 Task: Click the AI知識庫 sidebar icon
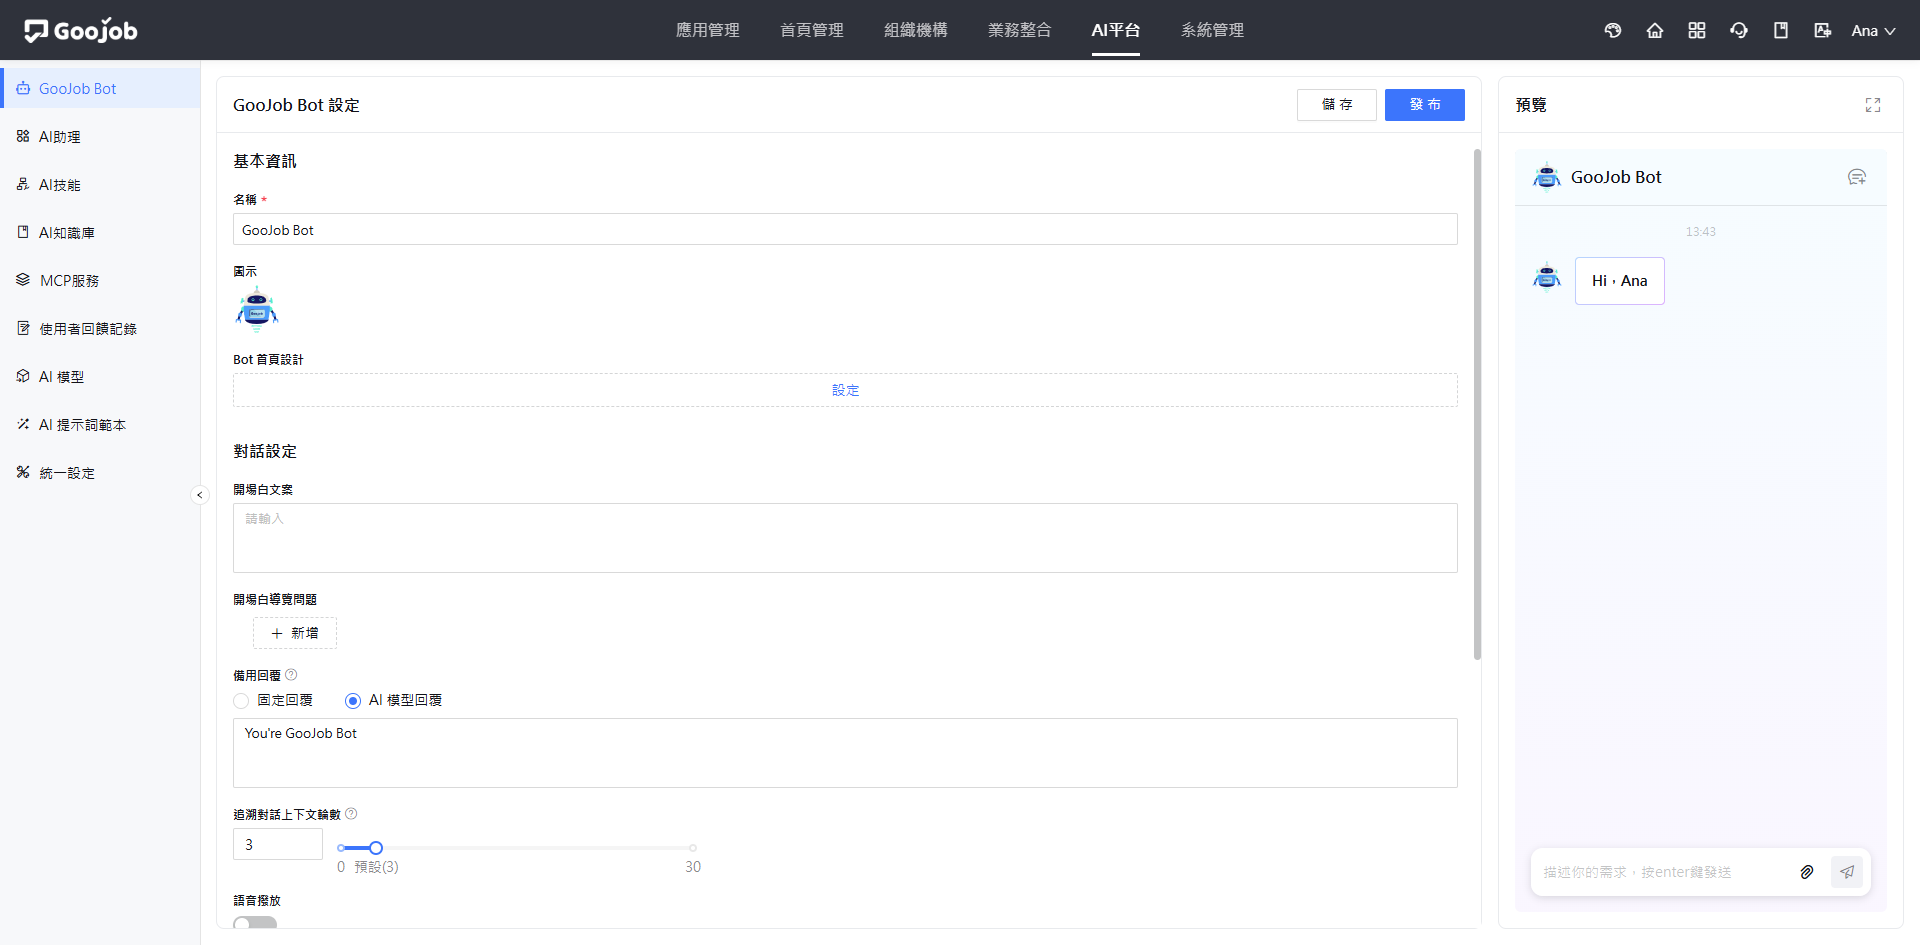pyautogui.click(x=23, y=232)
